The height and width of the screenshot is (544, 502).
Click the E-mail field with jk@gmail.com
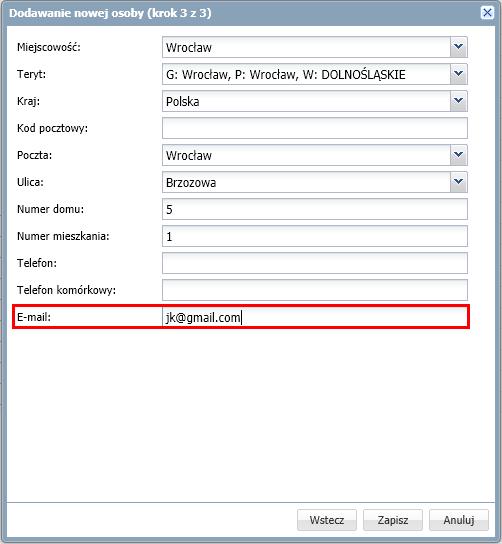click(315, 317)
